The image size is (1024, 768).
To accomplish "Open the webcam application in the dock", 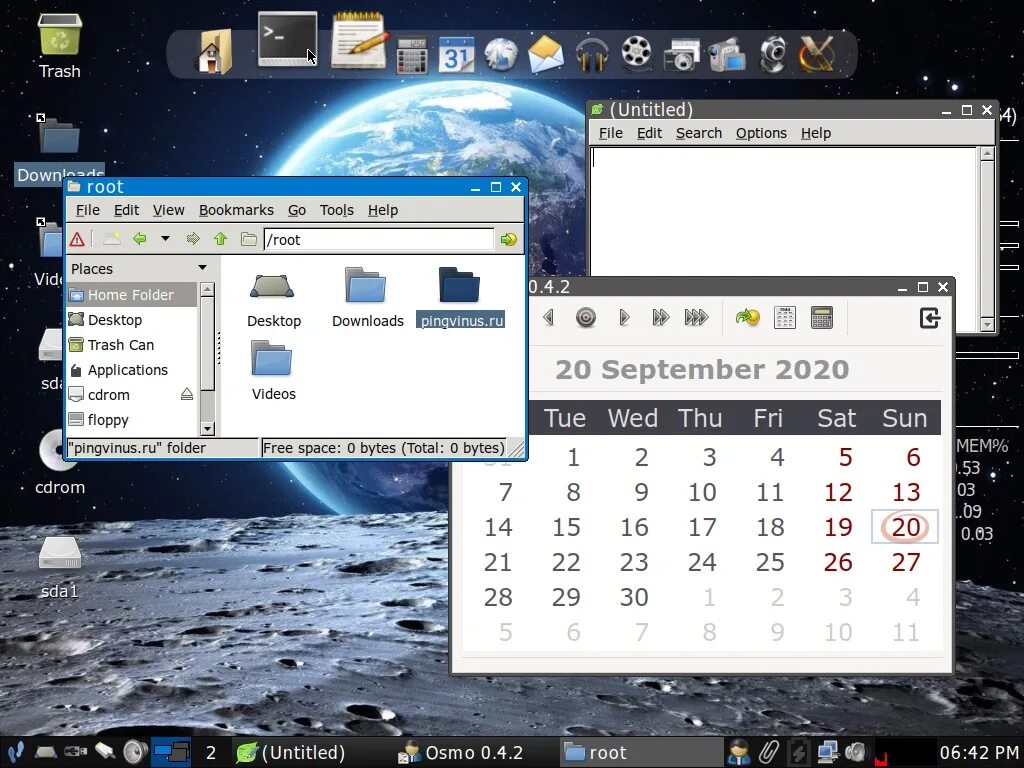I will (x=773, y=55).
